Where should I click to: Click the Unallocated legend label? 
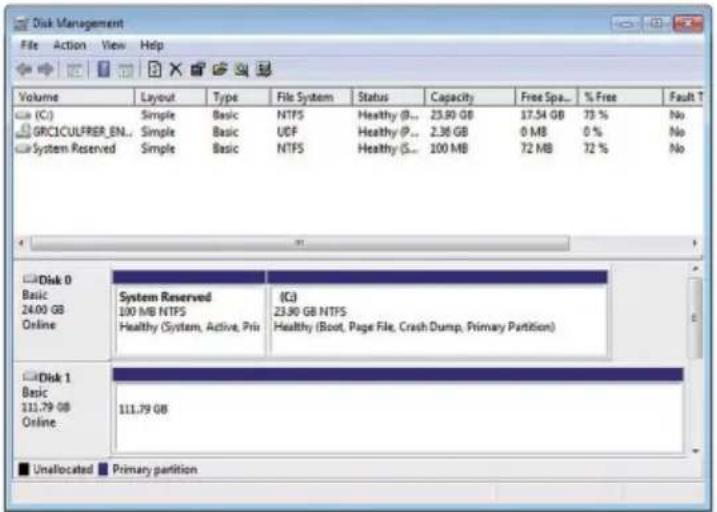click(63, 469)
